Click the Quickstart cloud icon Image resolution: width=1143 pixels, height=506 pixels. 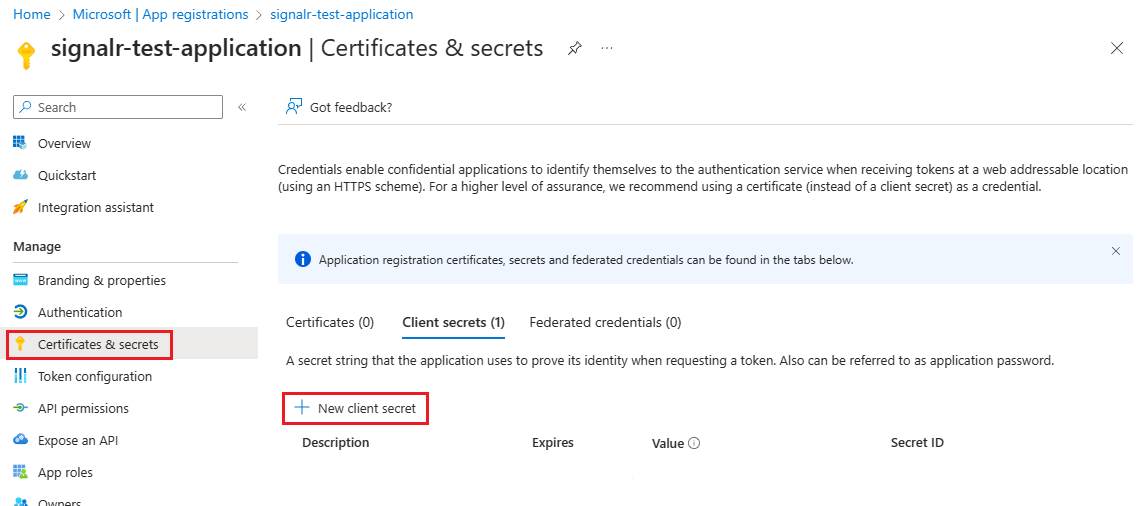[20, 175]
